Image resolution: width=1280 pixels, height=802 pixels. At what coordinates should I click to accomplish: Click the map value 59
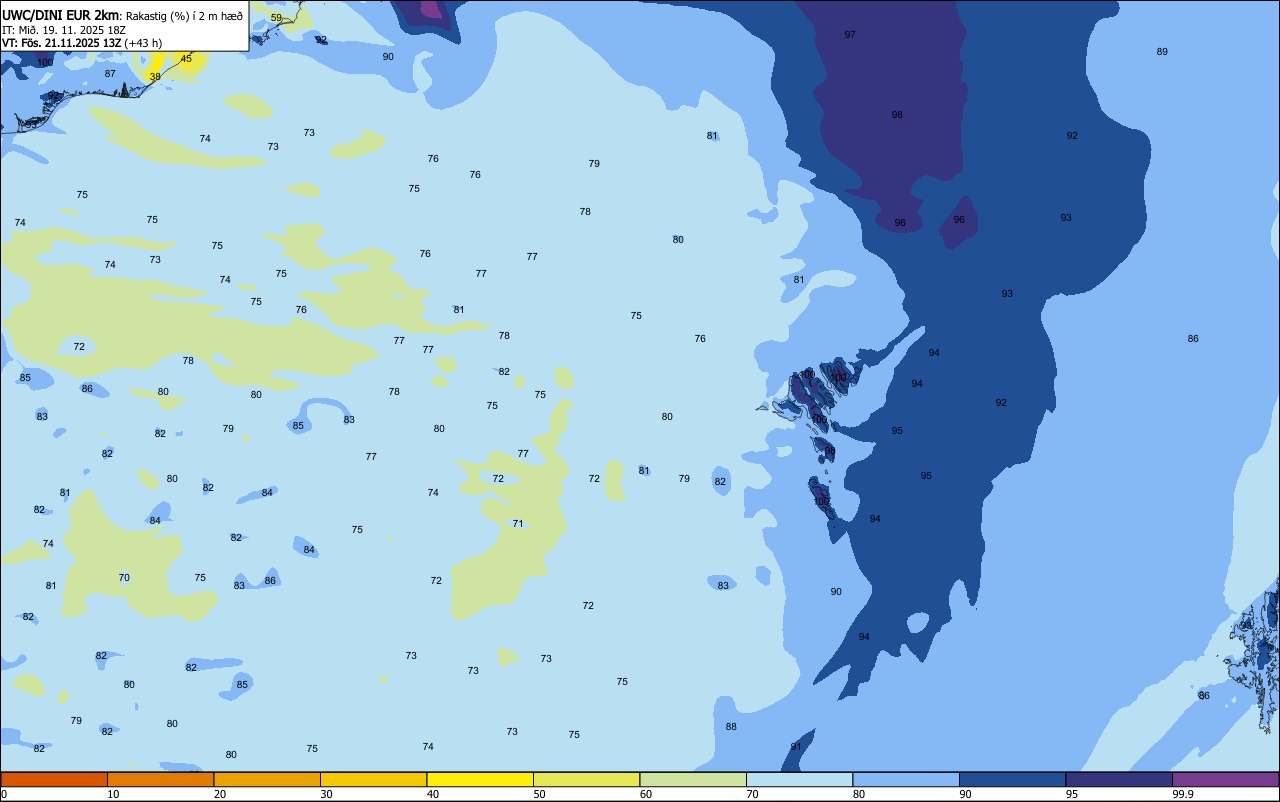click(276, 18)
